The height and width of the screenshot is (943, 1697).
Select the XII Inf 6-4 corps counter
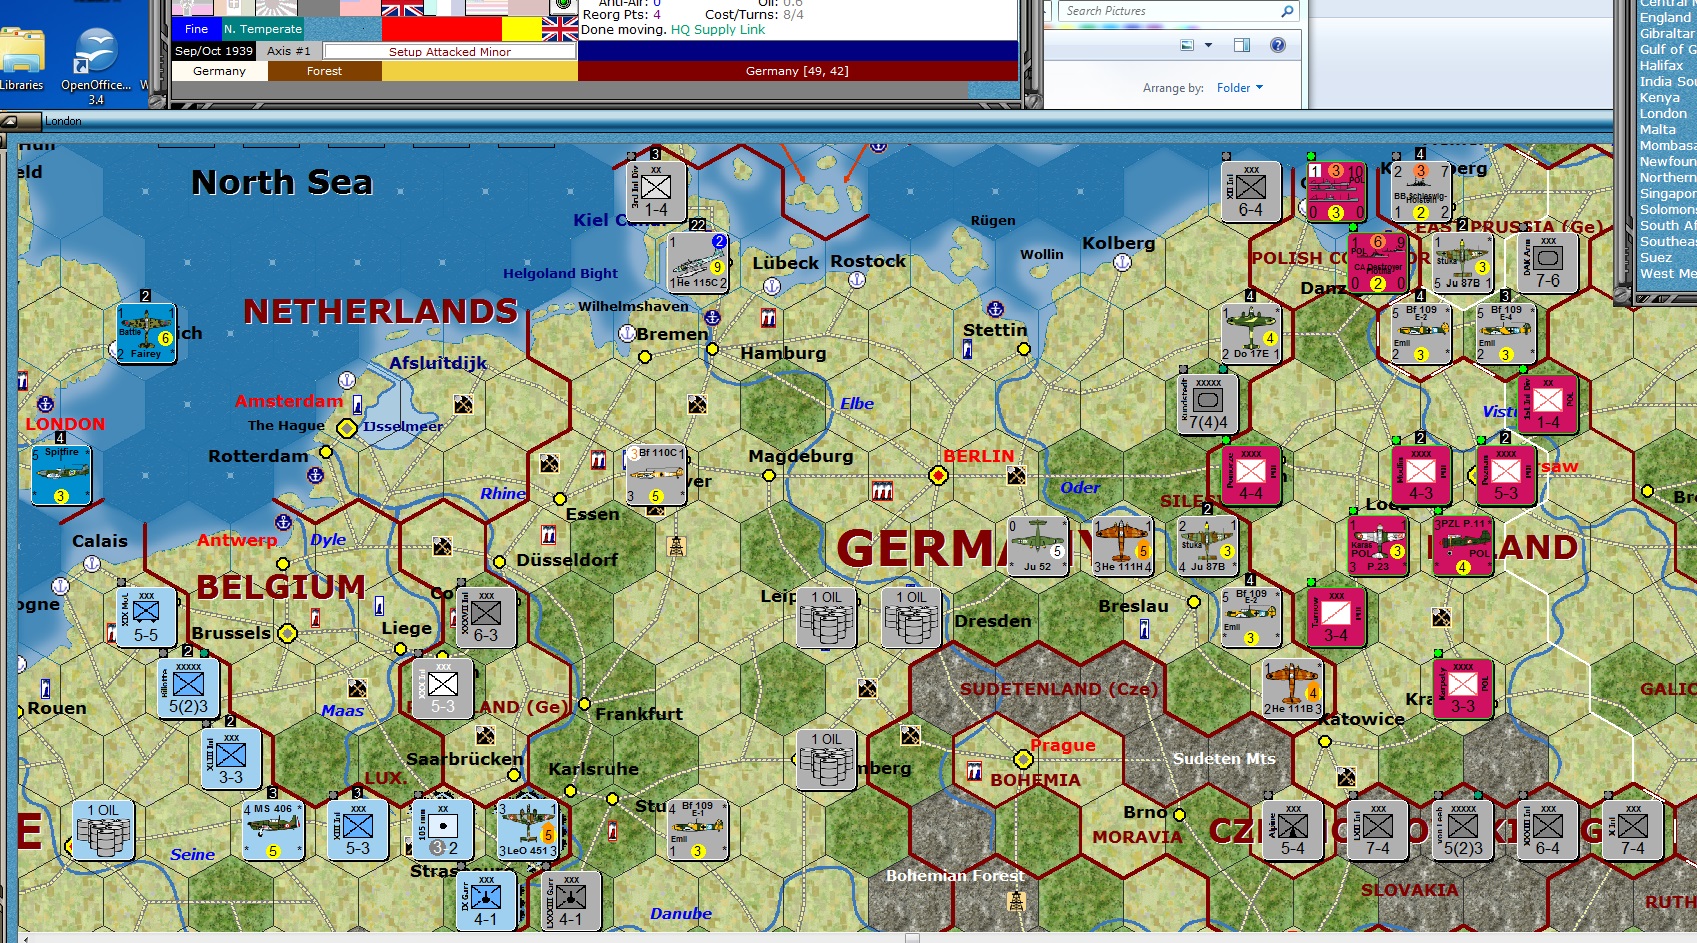pyautogui.click(x=1251, y=191)
